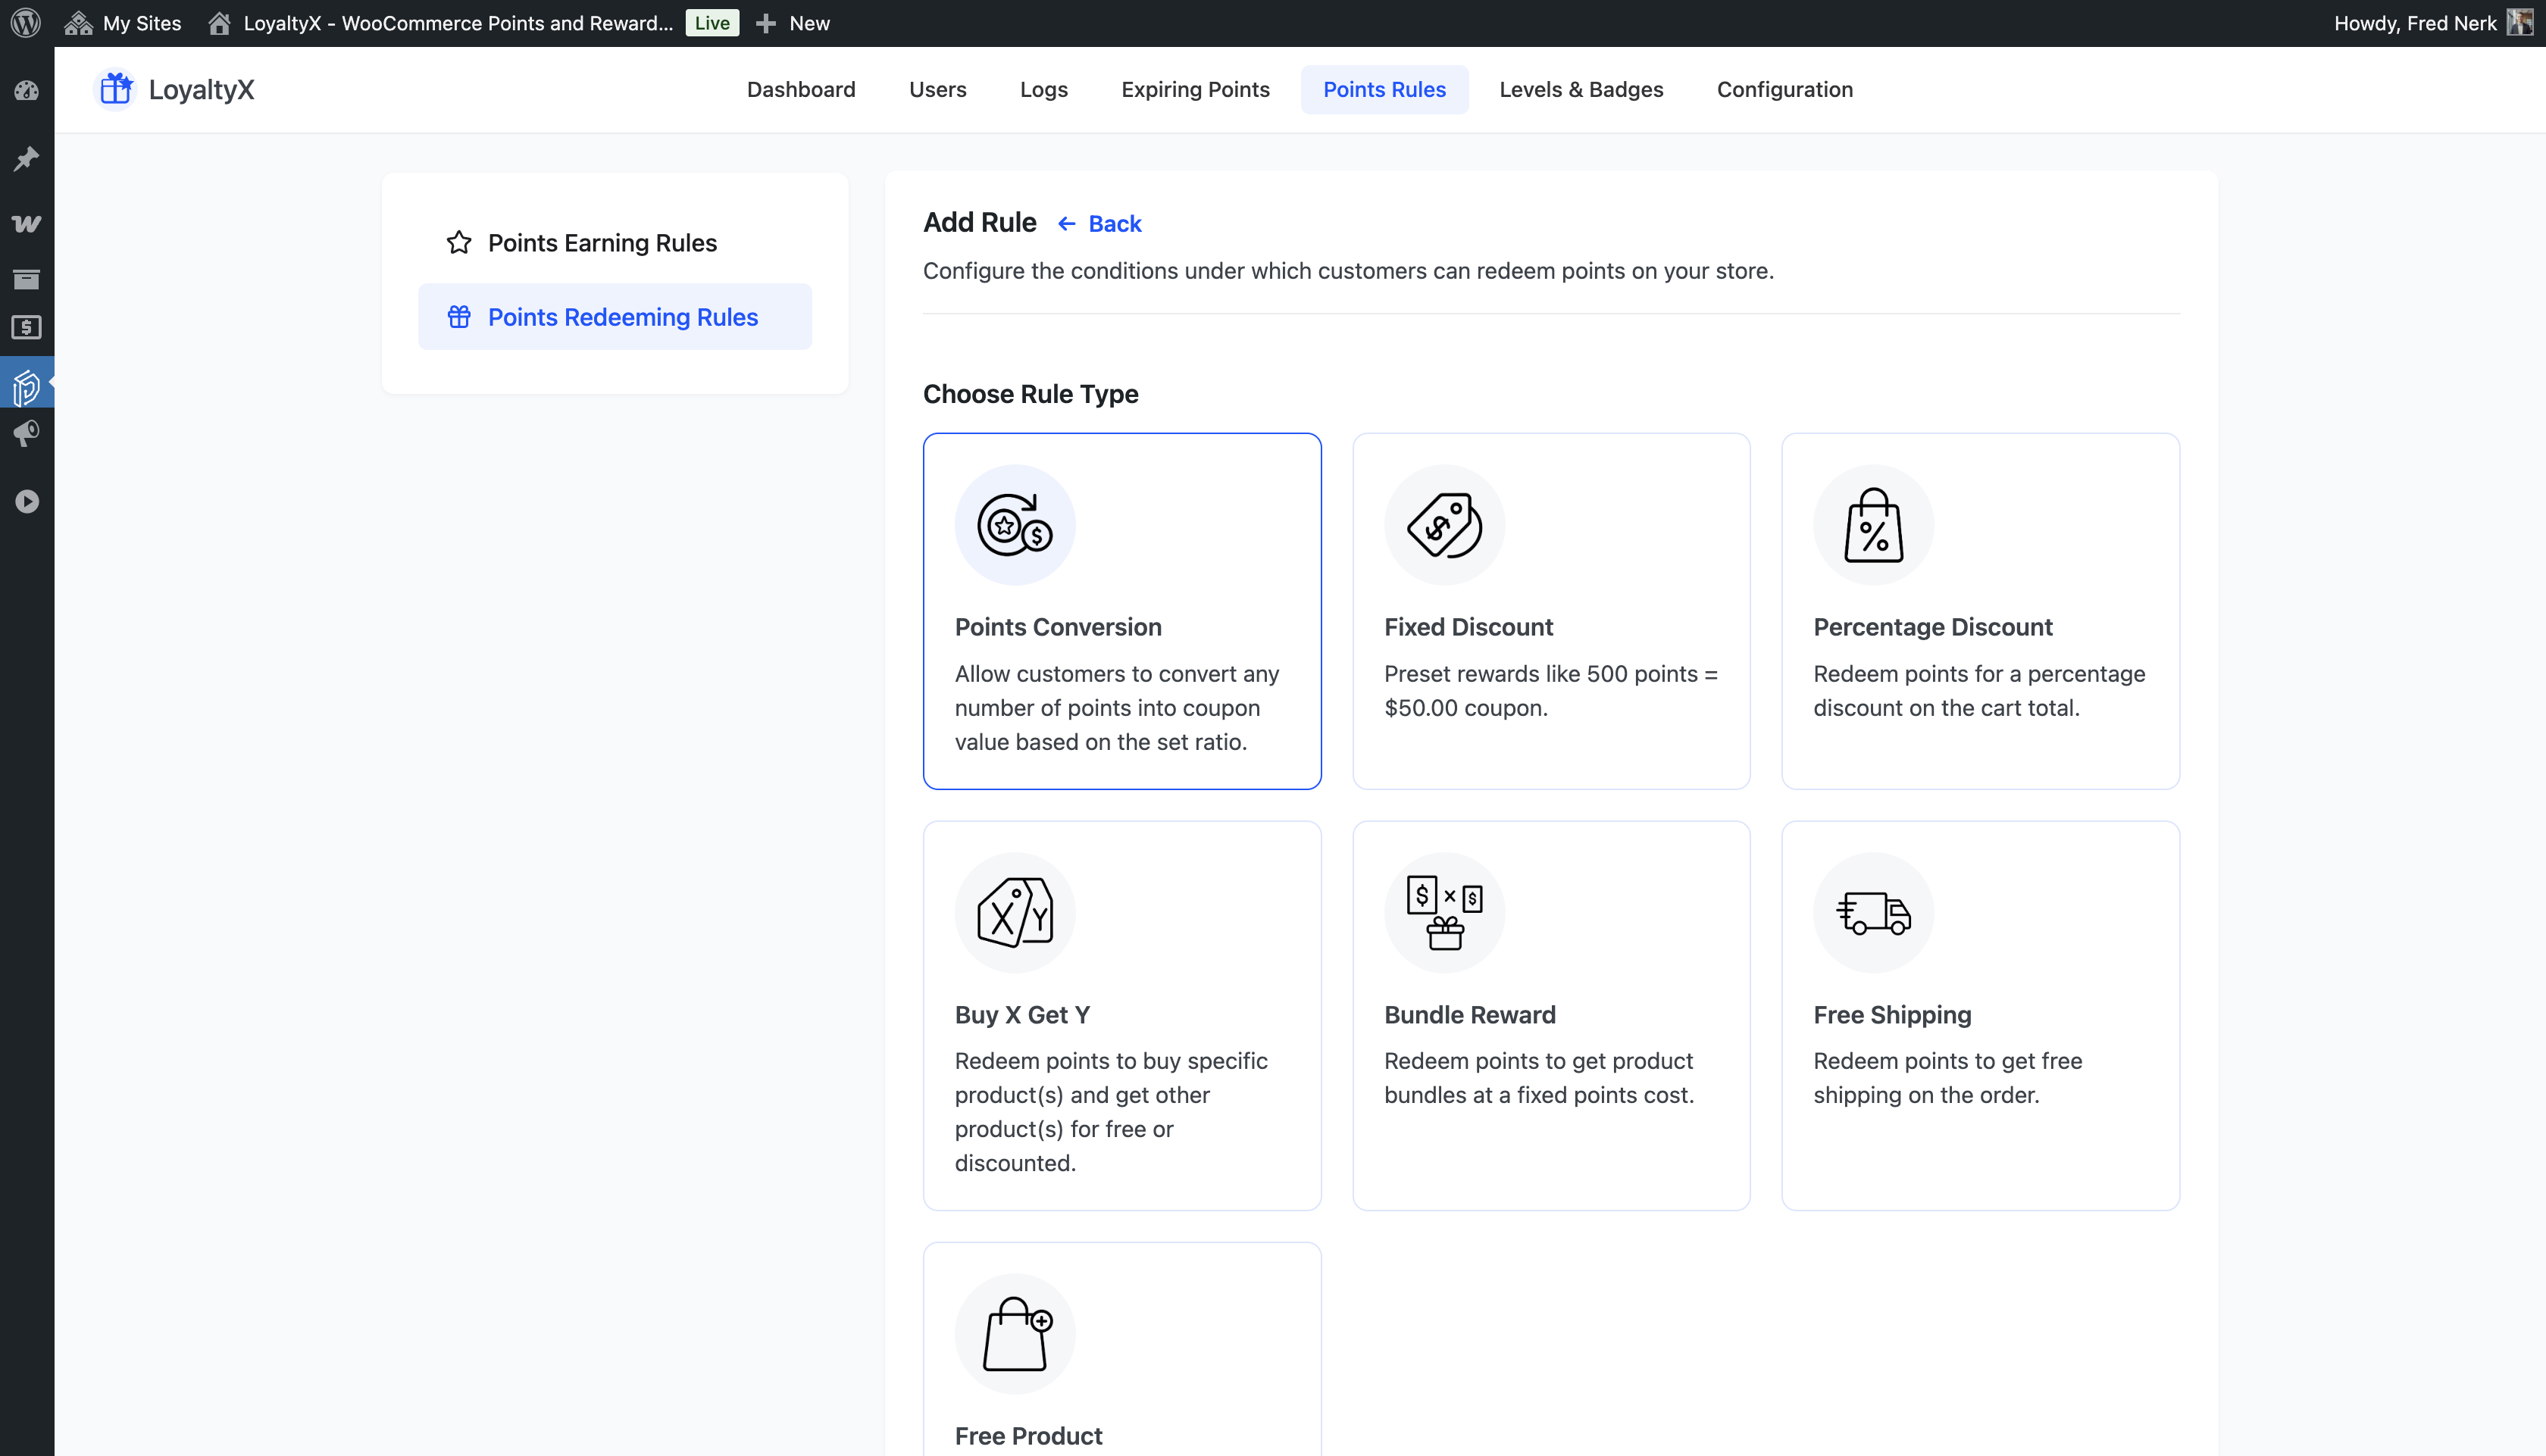This screenshot has height=1456, width=2546.
Task: Click the LoyaltyX gift logo in the header
Action: click(x=115, y=89)
